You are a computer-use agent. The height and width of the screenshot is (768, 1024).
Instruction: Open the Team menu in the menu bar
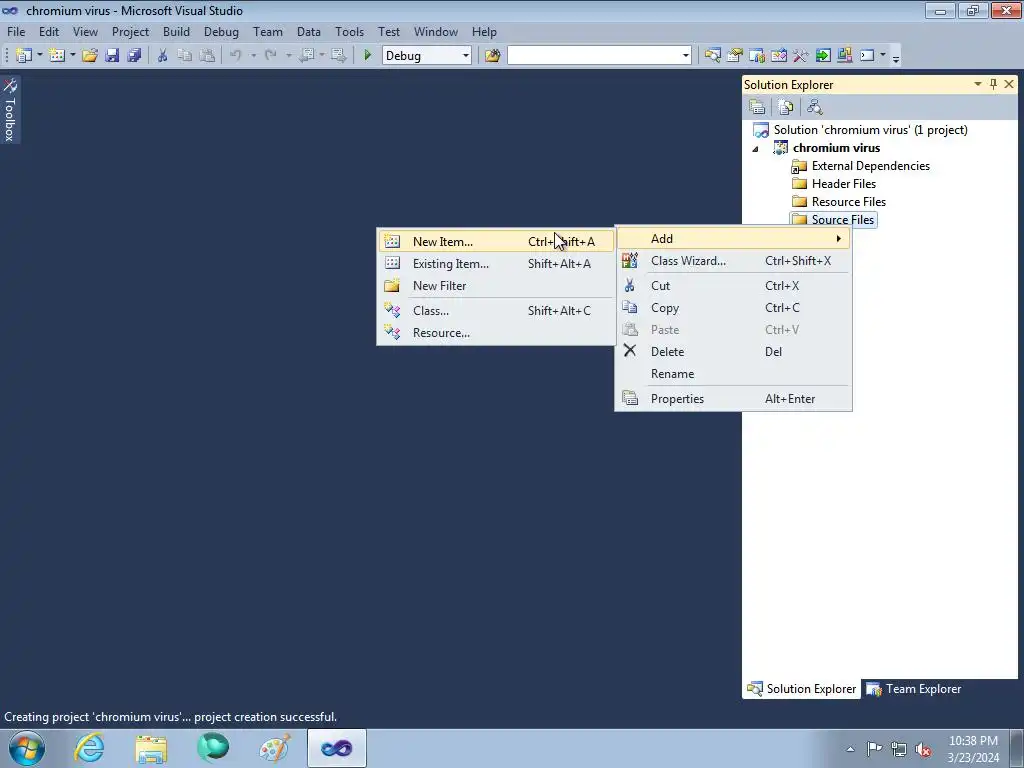(x=268, y=31)
